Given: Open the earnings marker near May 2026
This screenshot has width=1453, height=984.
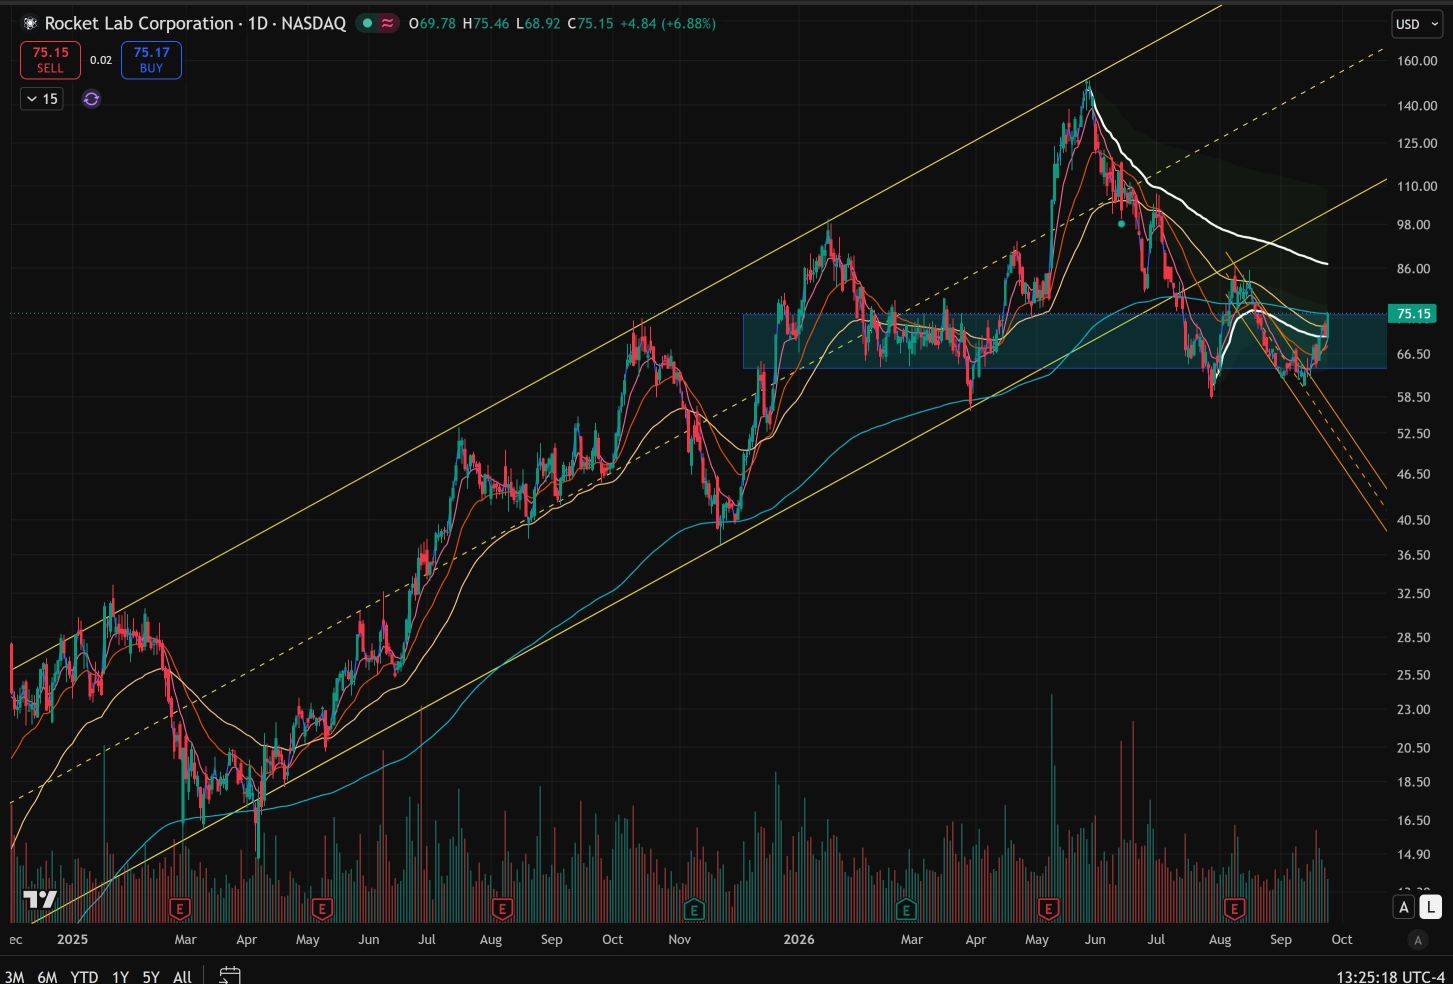Looking at the screenshot, I should (x=1048, y=909).
